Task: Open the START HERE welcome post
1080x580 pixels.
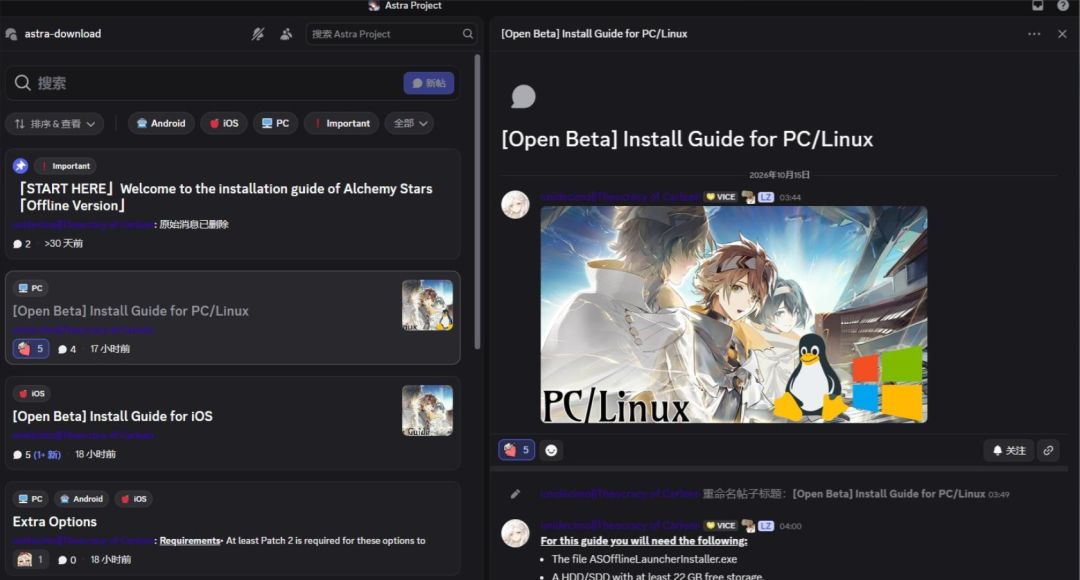Action: [x=233, y=205]
